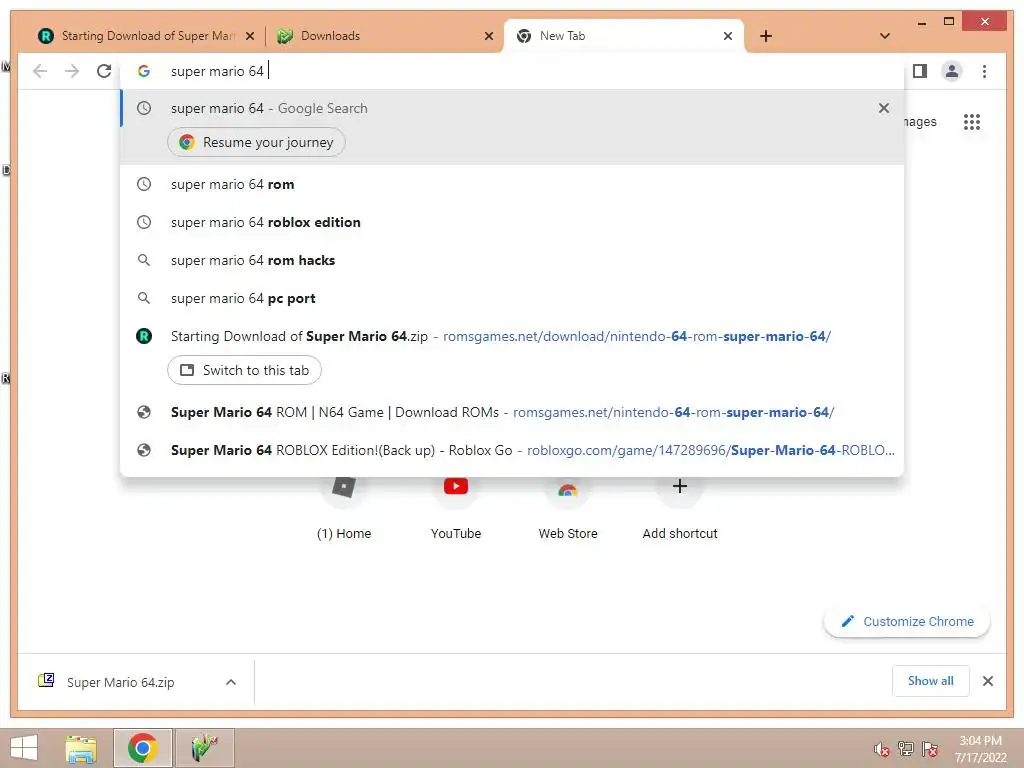Go forward with the forward arrow
The image size is (1024, 768).
point(72,71)
